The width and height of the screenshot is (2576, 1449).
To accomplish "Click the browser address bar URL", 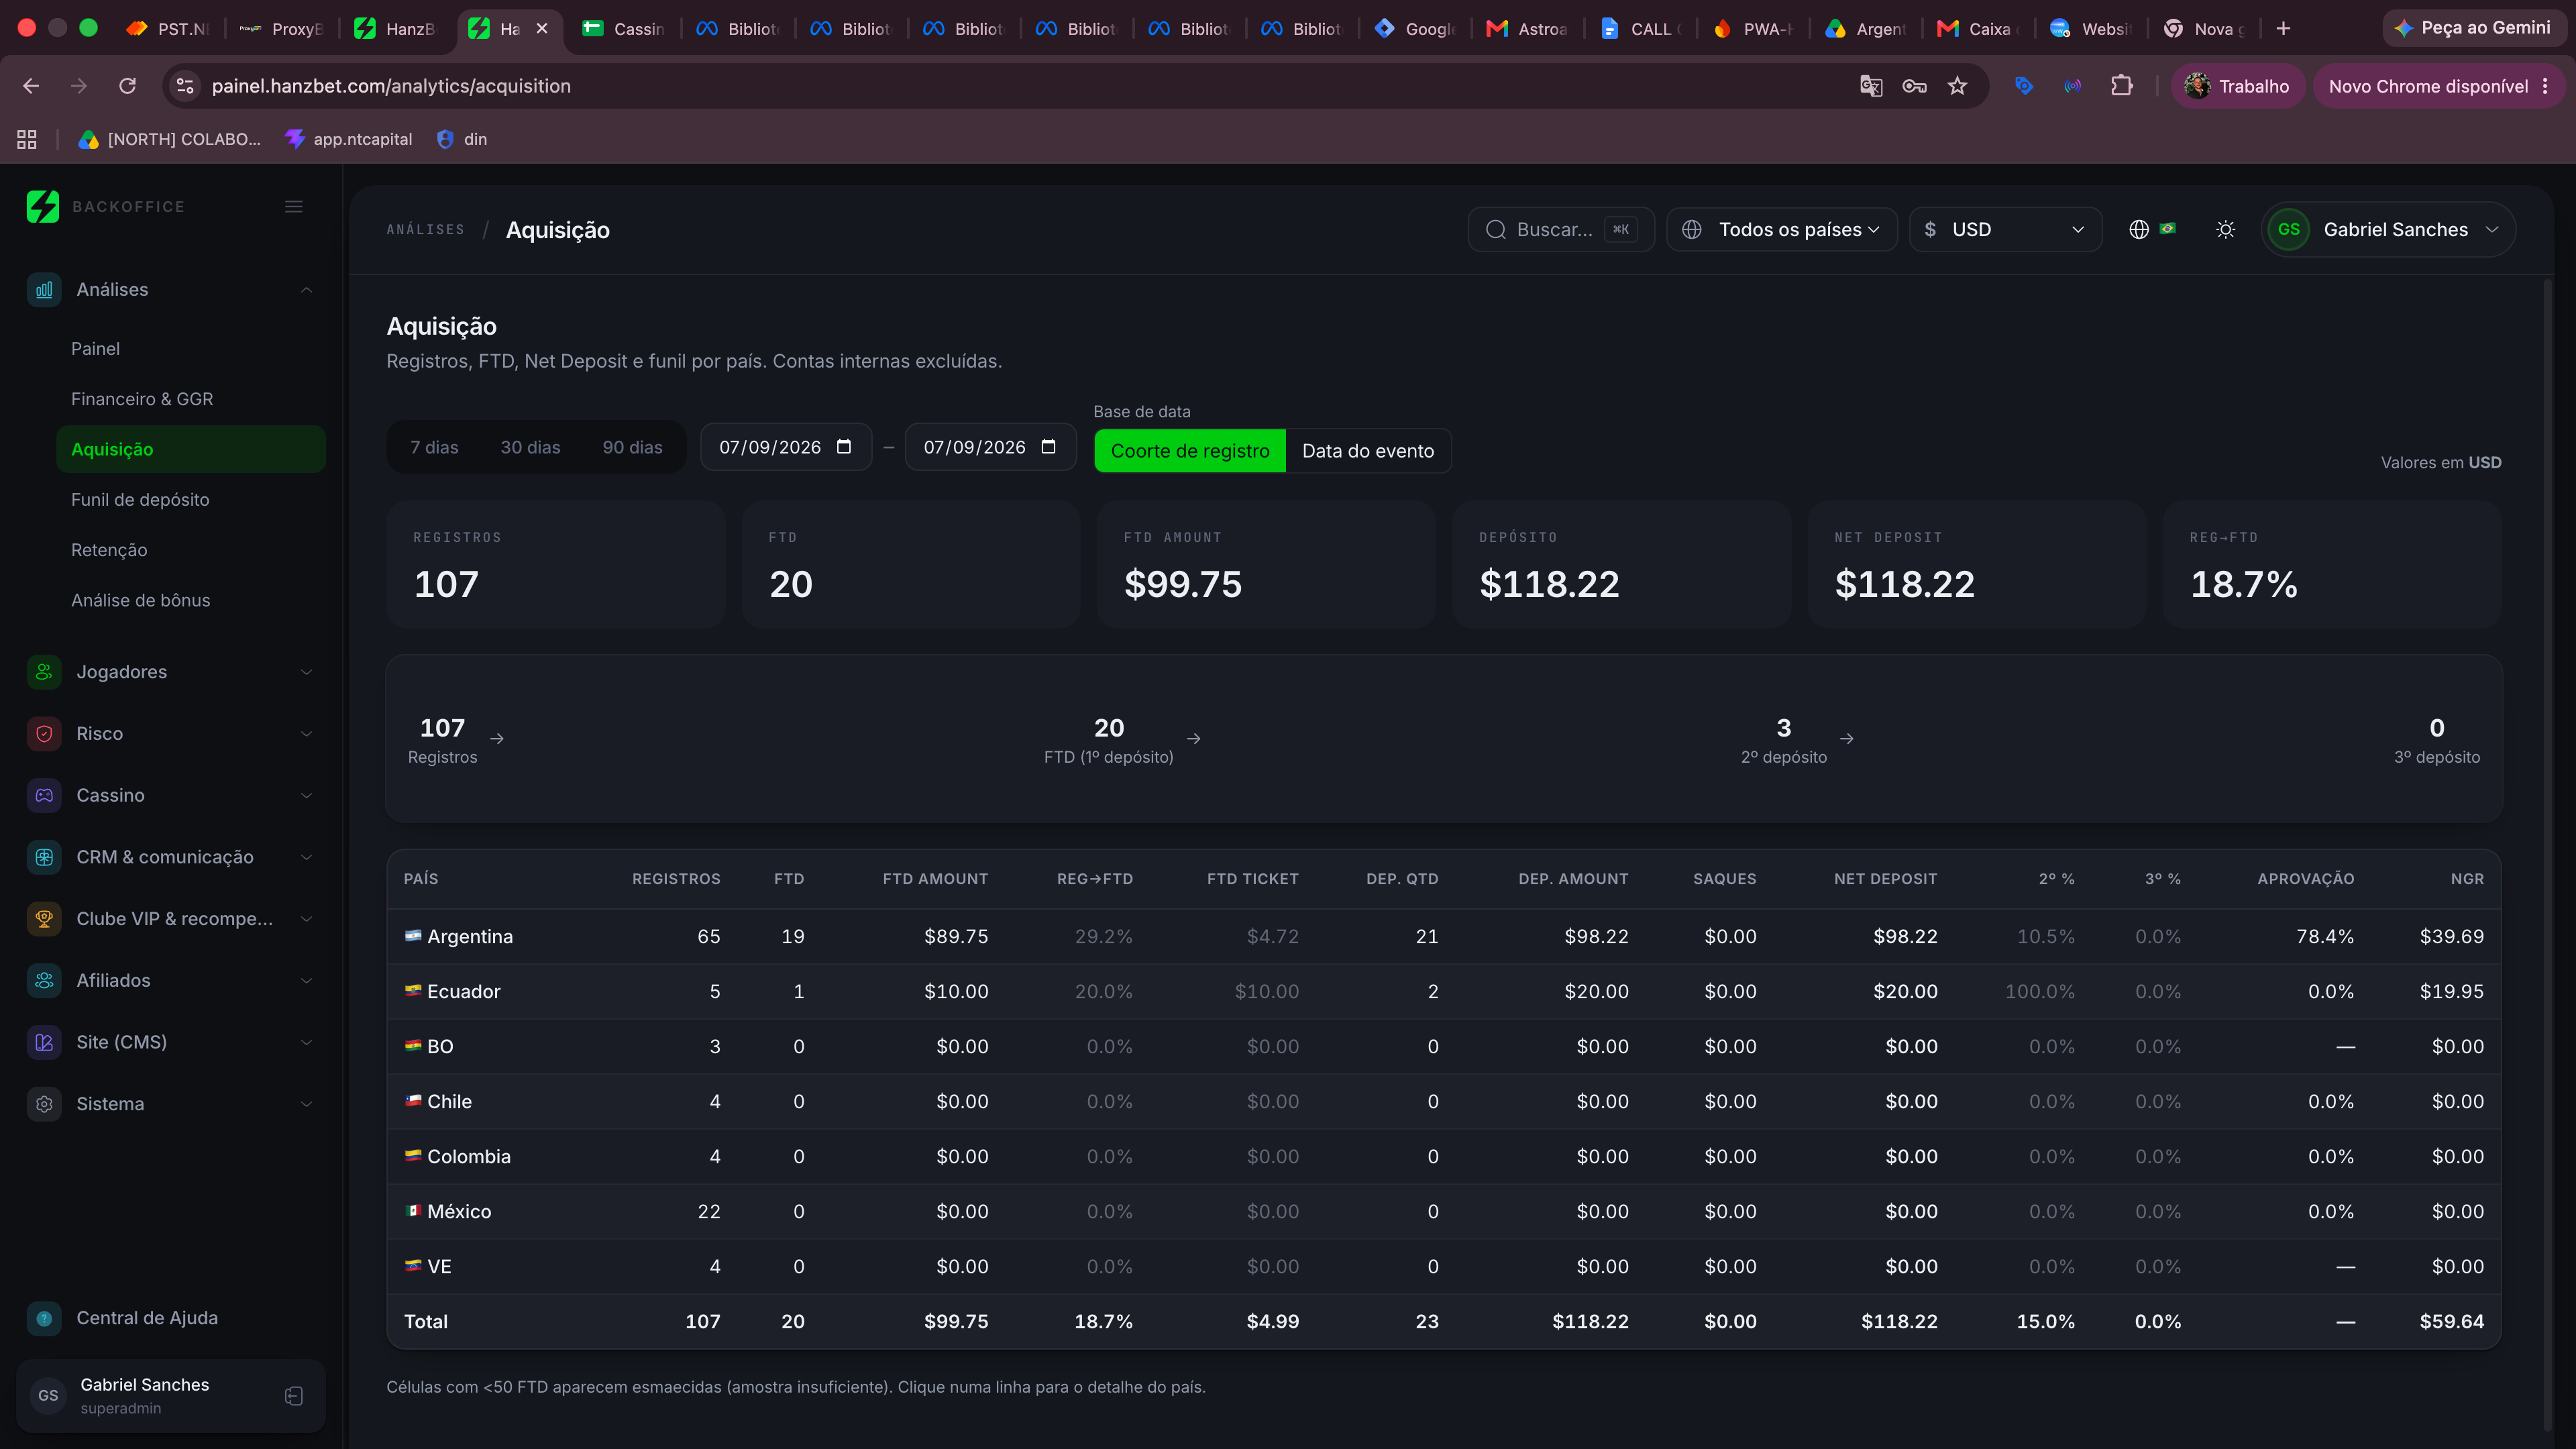I will [391, 86].
